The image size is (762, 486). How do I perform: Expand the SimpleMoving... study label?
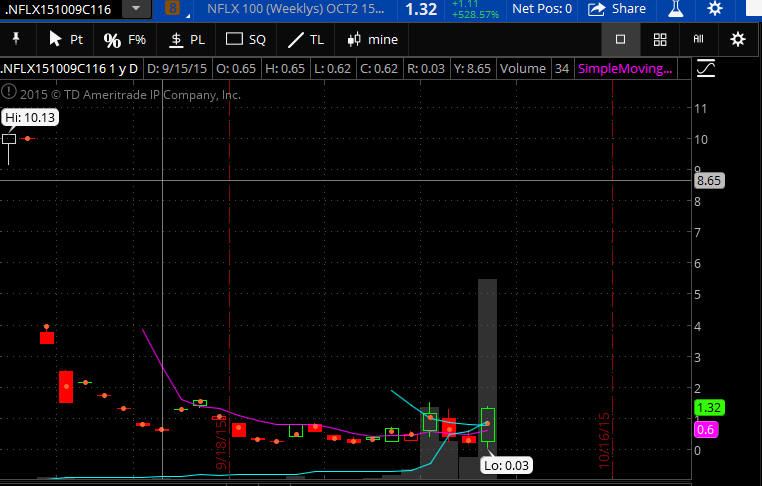click(625, 69)
